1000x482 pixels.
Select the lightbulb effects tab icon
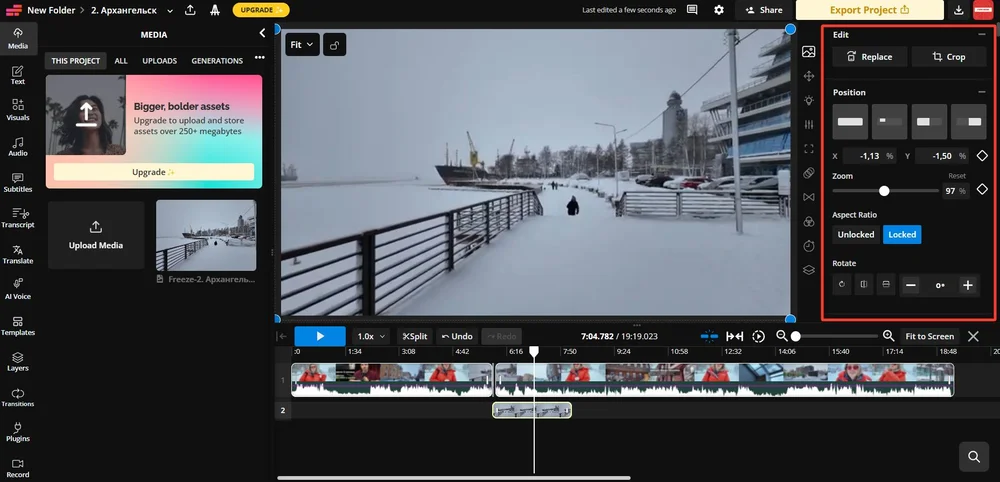coord(809,100)
